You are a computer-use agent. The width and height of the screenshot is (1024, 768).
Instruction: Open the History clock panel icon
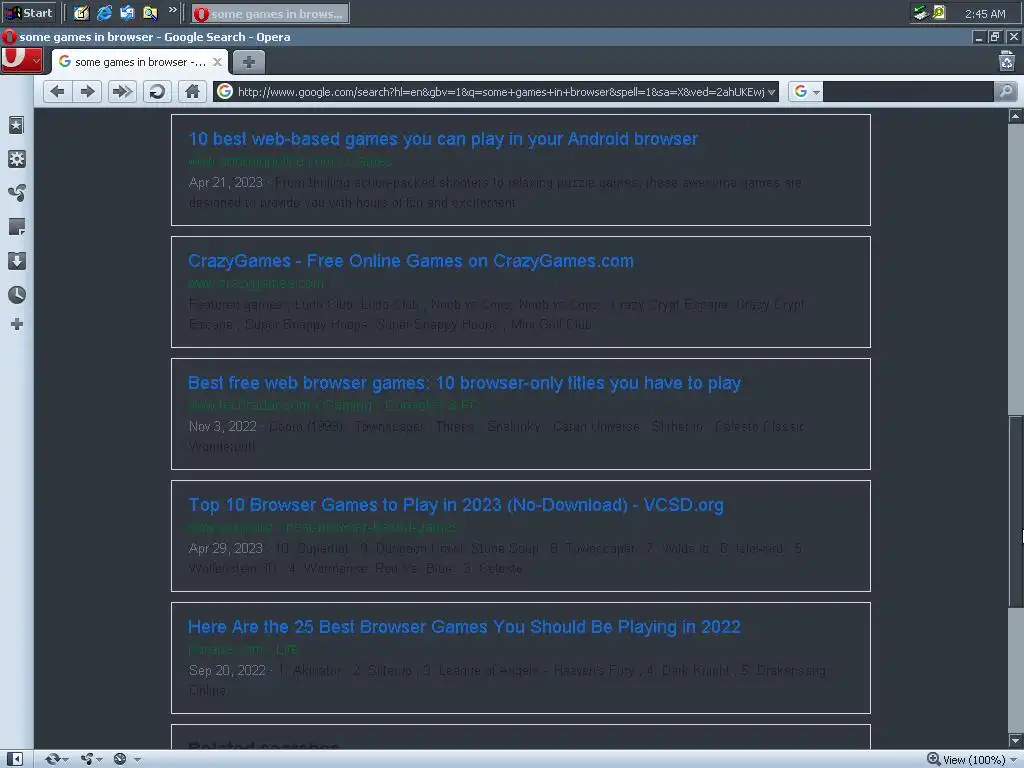click(16, 295)
